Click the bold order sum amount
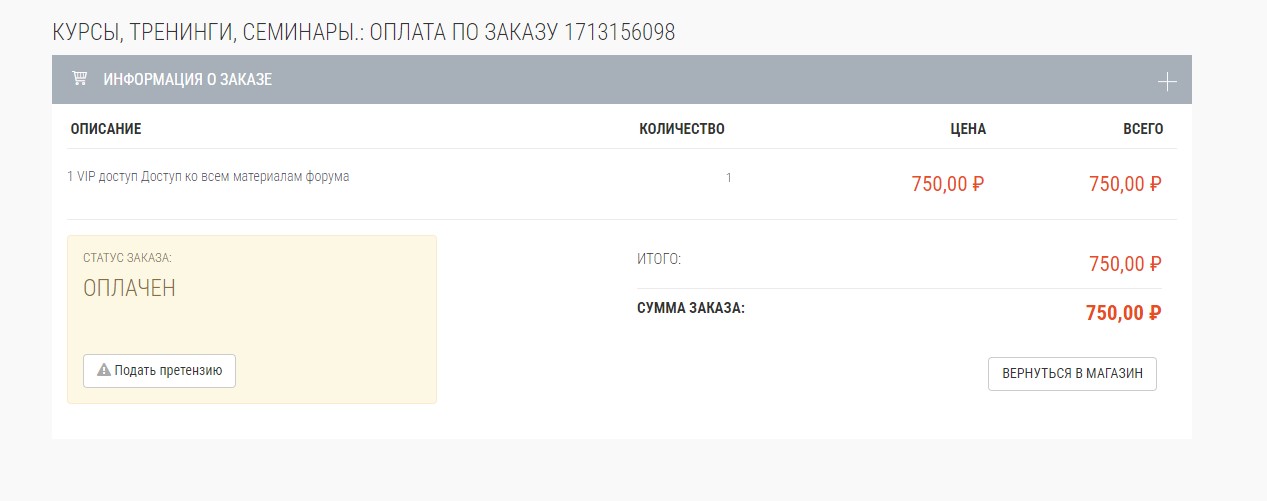1267x501 pixels. pos(1124,313)
